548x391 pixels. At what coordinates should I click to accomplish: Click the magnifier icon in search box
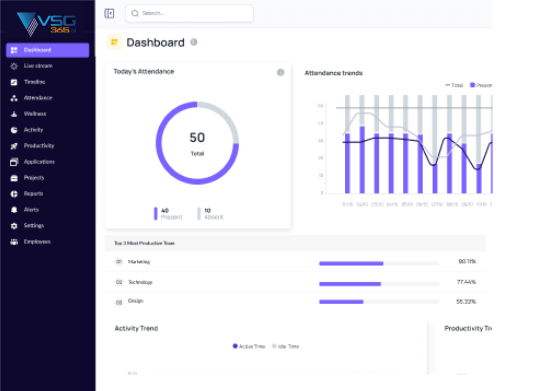click(135, 13)
